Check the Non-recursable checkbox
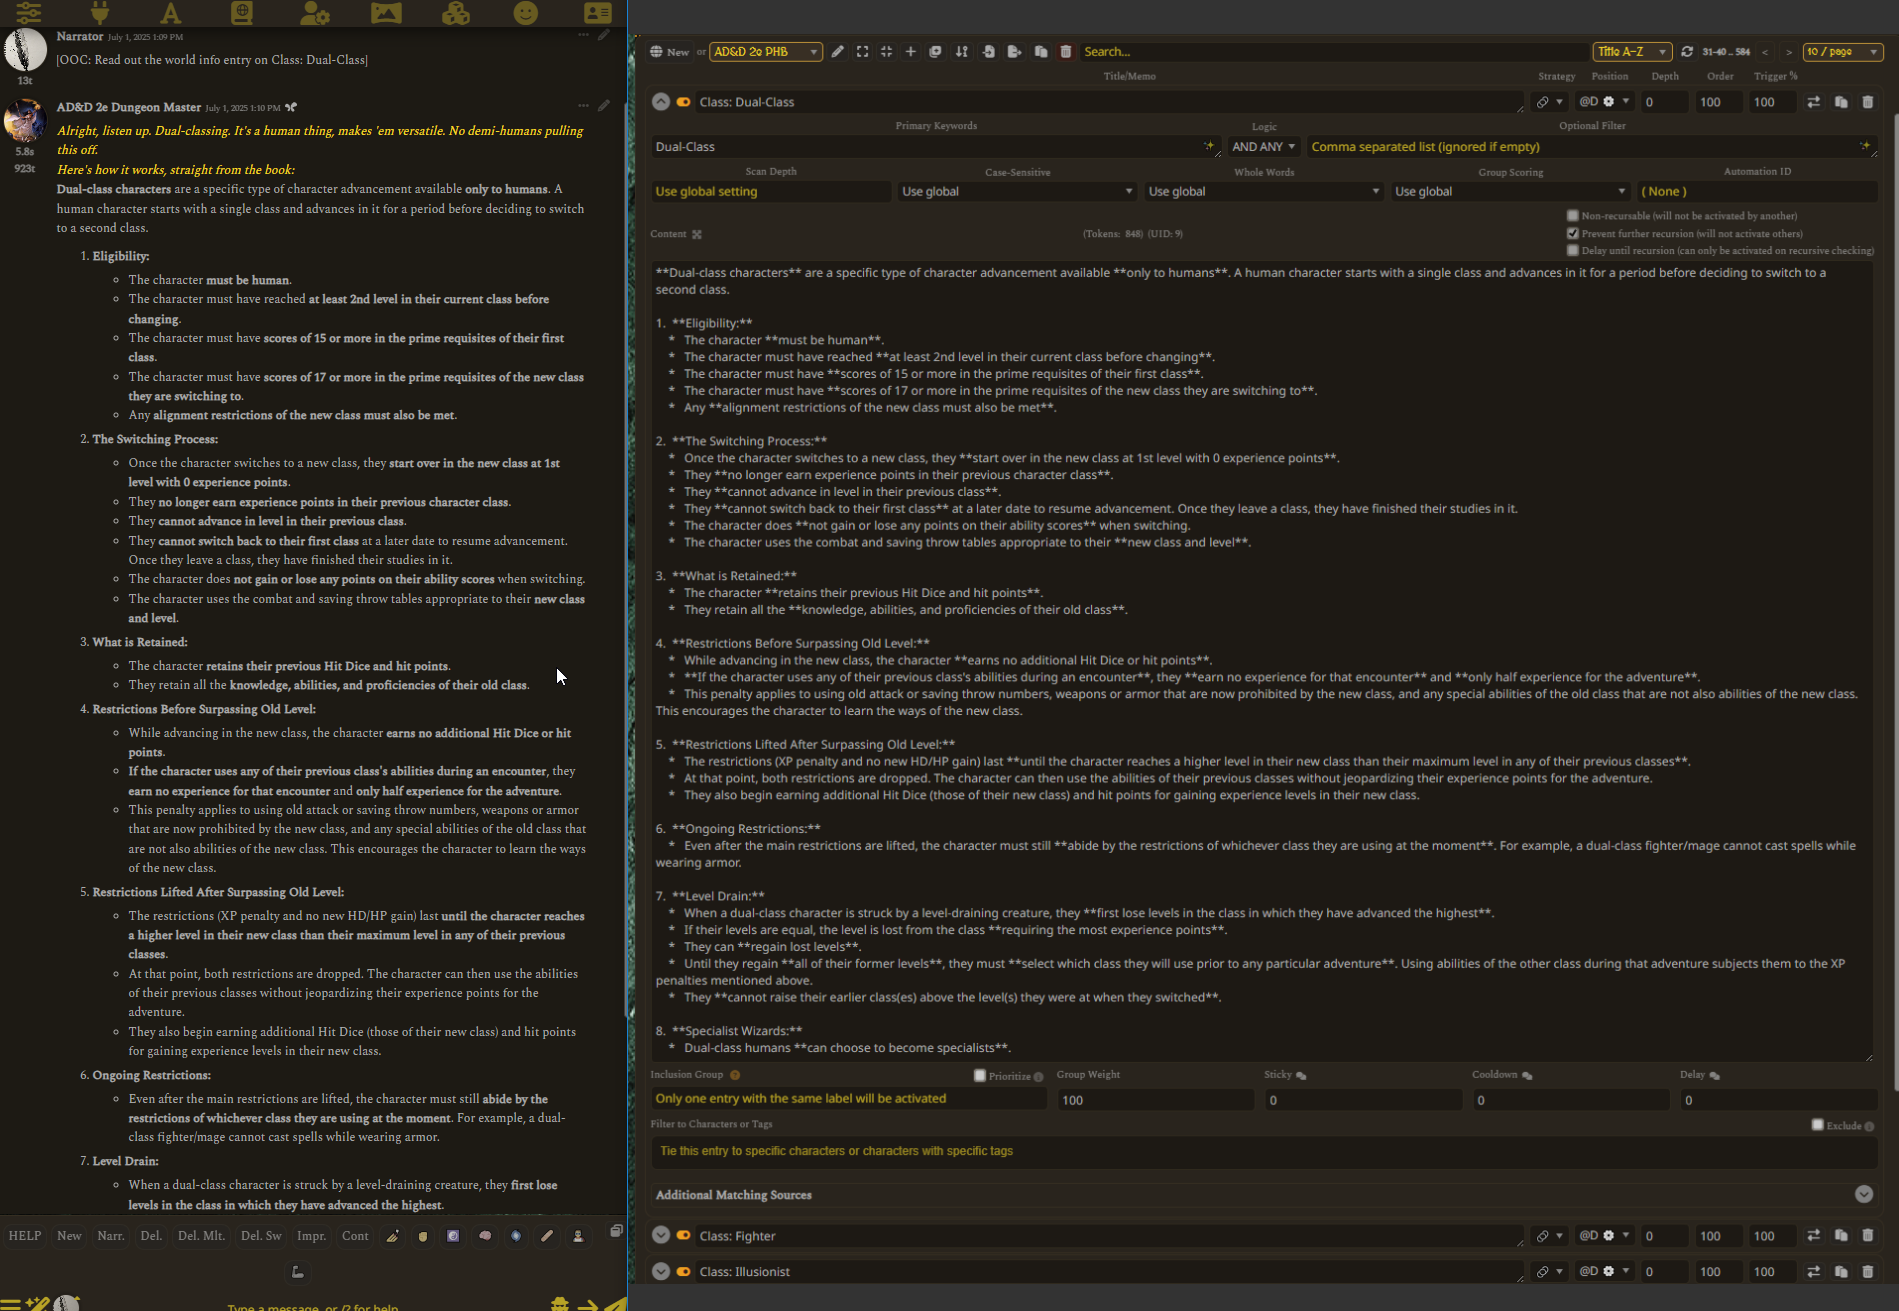 point(1573,216)
